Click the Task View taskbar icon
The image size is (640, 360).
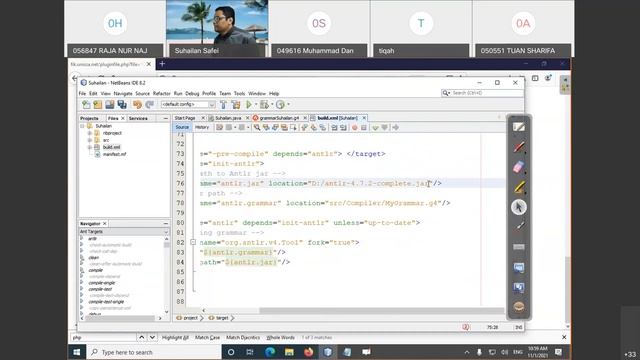pos(250,352)
